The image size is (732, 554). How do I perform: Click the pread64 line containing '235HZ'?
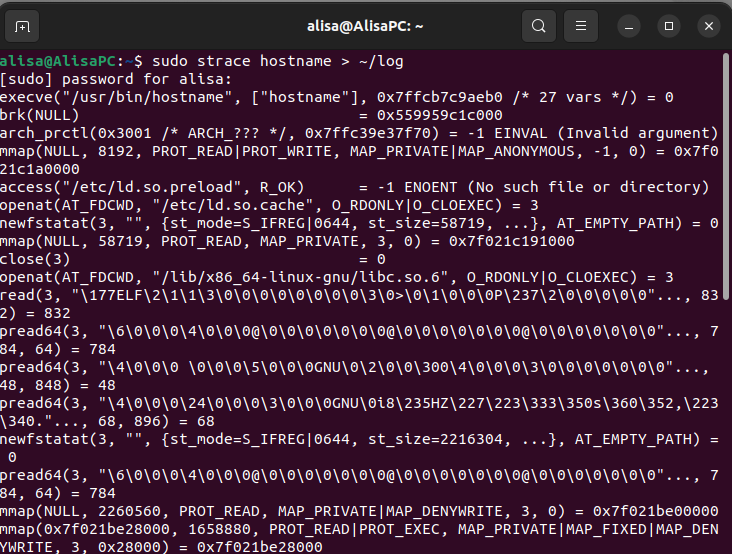point(359,412)
